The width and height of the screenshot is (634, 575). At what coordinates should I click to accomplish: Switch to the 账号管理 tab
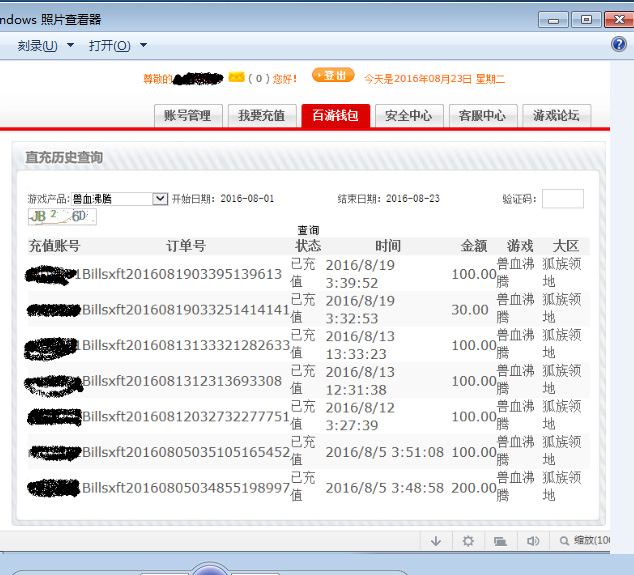coord(188,115)
